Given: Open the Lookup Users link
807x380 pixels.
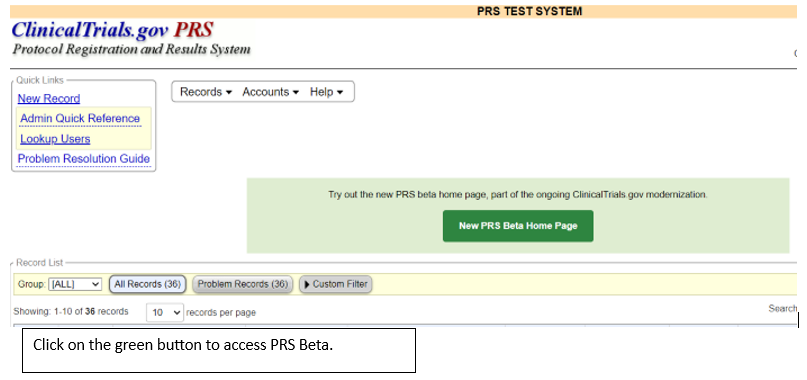Looking at the screenshot, I should coord(55,139).
